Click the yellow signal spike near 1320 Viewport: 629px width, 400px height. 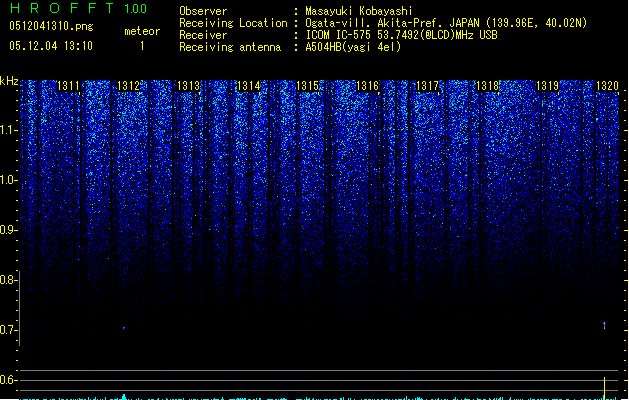tap(605, 388)
